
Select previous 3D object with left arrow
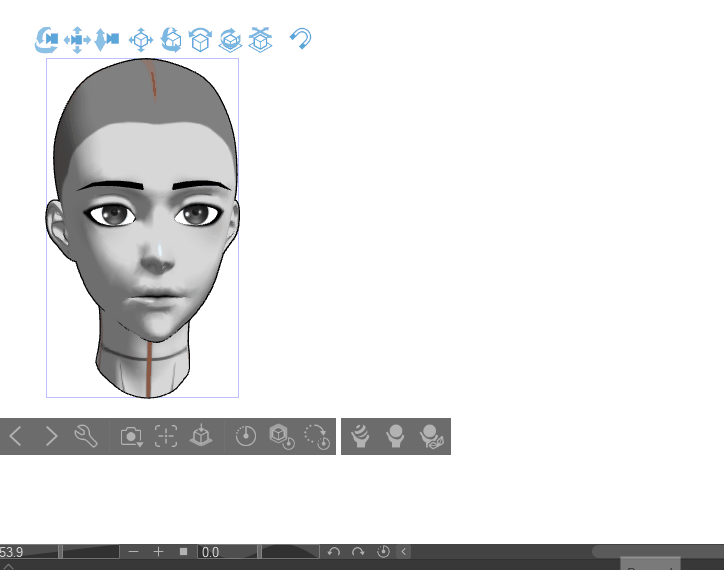15,436
